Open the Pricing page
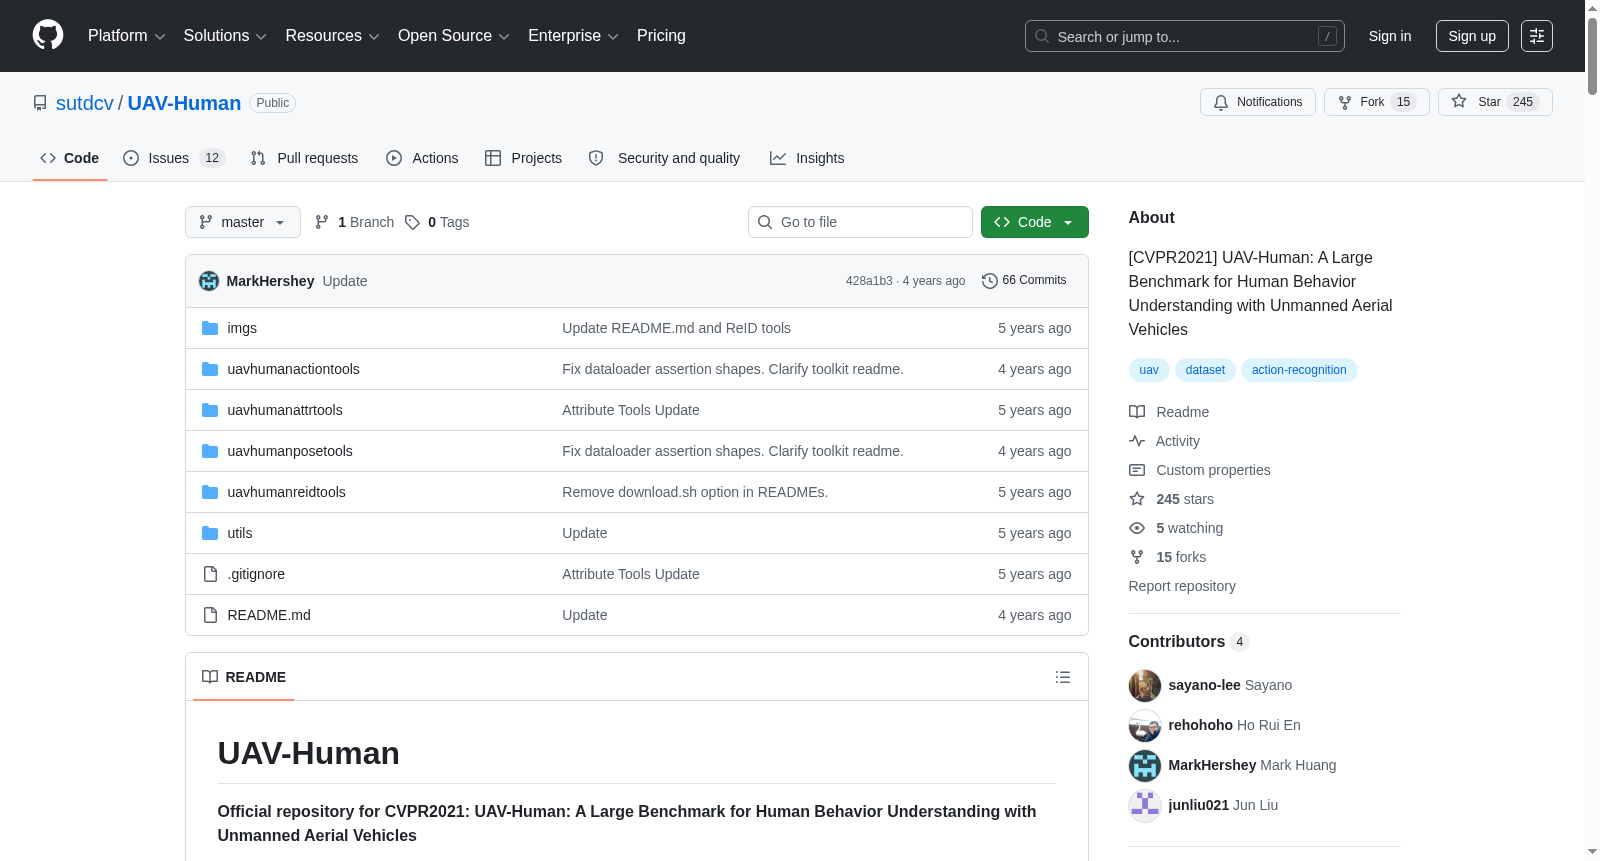 [661, 36]
